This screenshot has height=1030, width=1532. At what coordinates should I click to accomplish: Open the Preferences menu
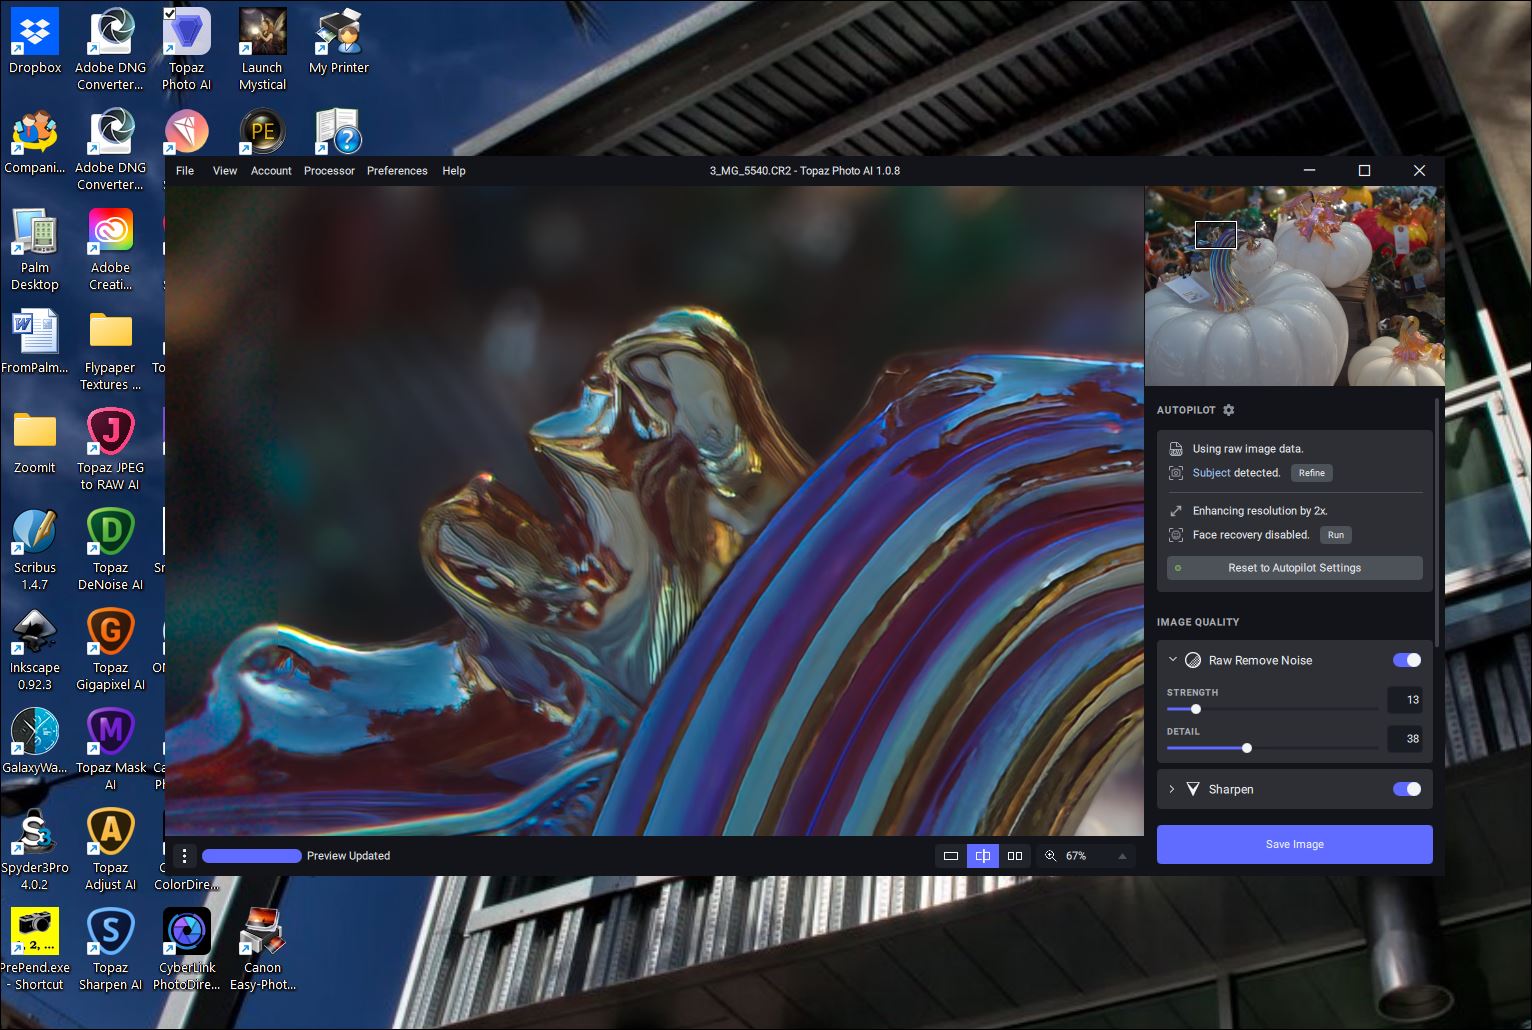point(397,171)
